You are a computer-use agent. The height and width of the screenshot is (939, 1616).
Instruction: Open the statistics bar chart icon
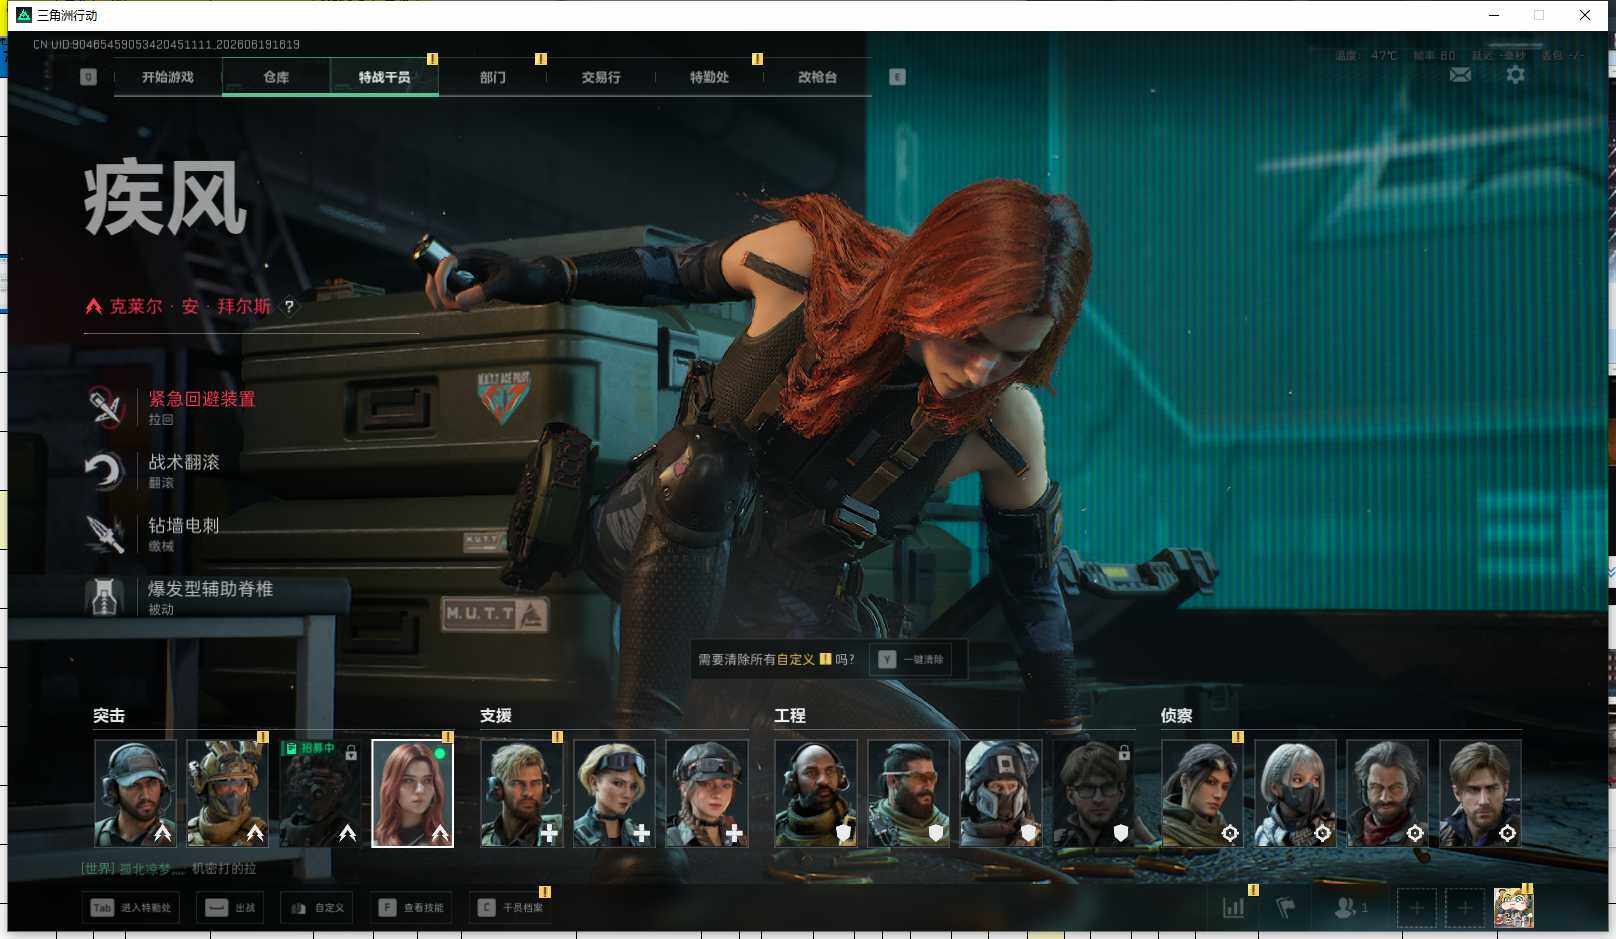1234,908
